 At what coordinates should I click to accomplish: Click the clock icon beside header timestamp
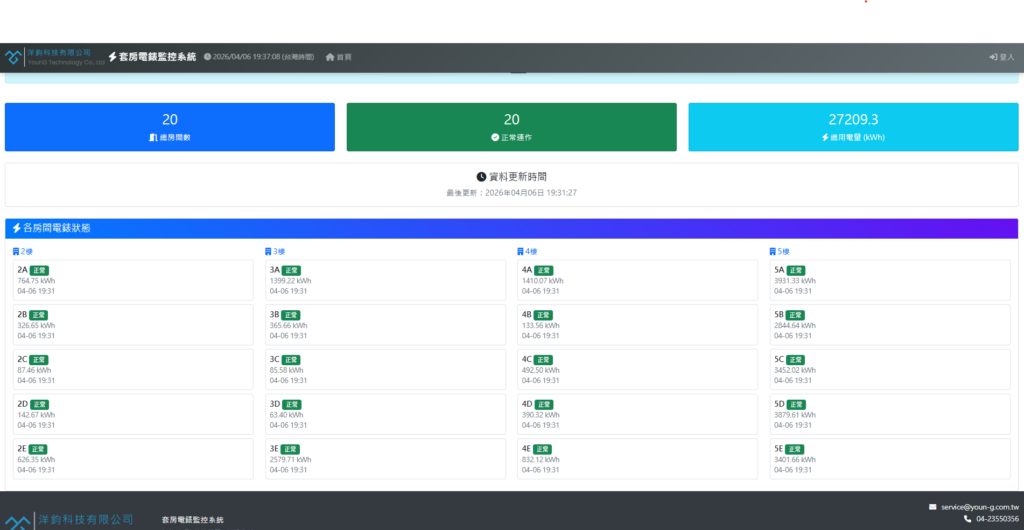click(x=208, y=57)
